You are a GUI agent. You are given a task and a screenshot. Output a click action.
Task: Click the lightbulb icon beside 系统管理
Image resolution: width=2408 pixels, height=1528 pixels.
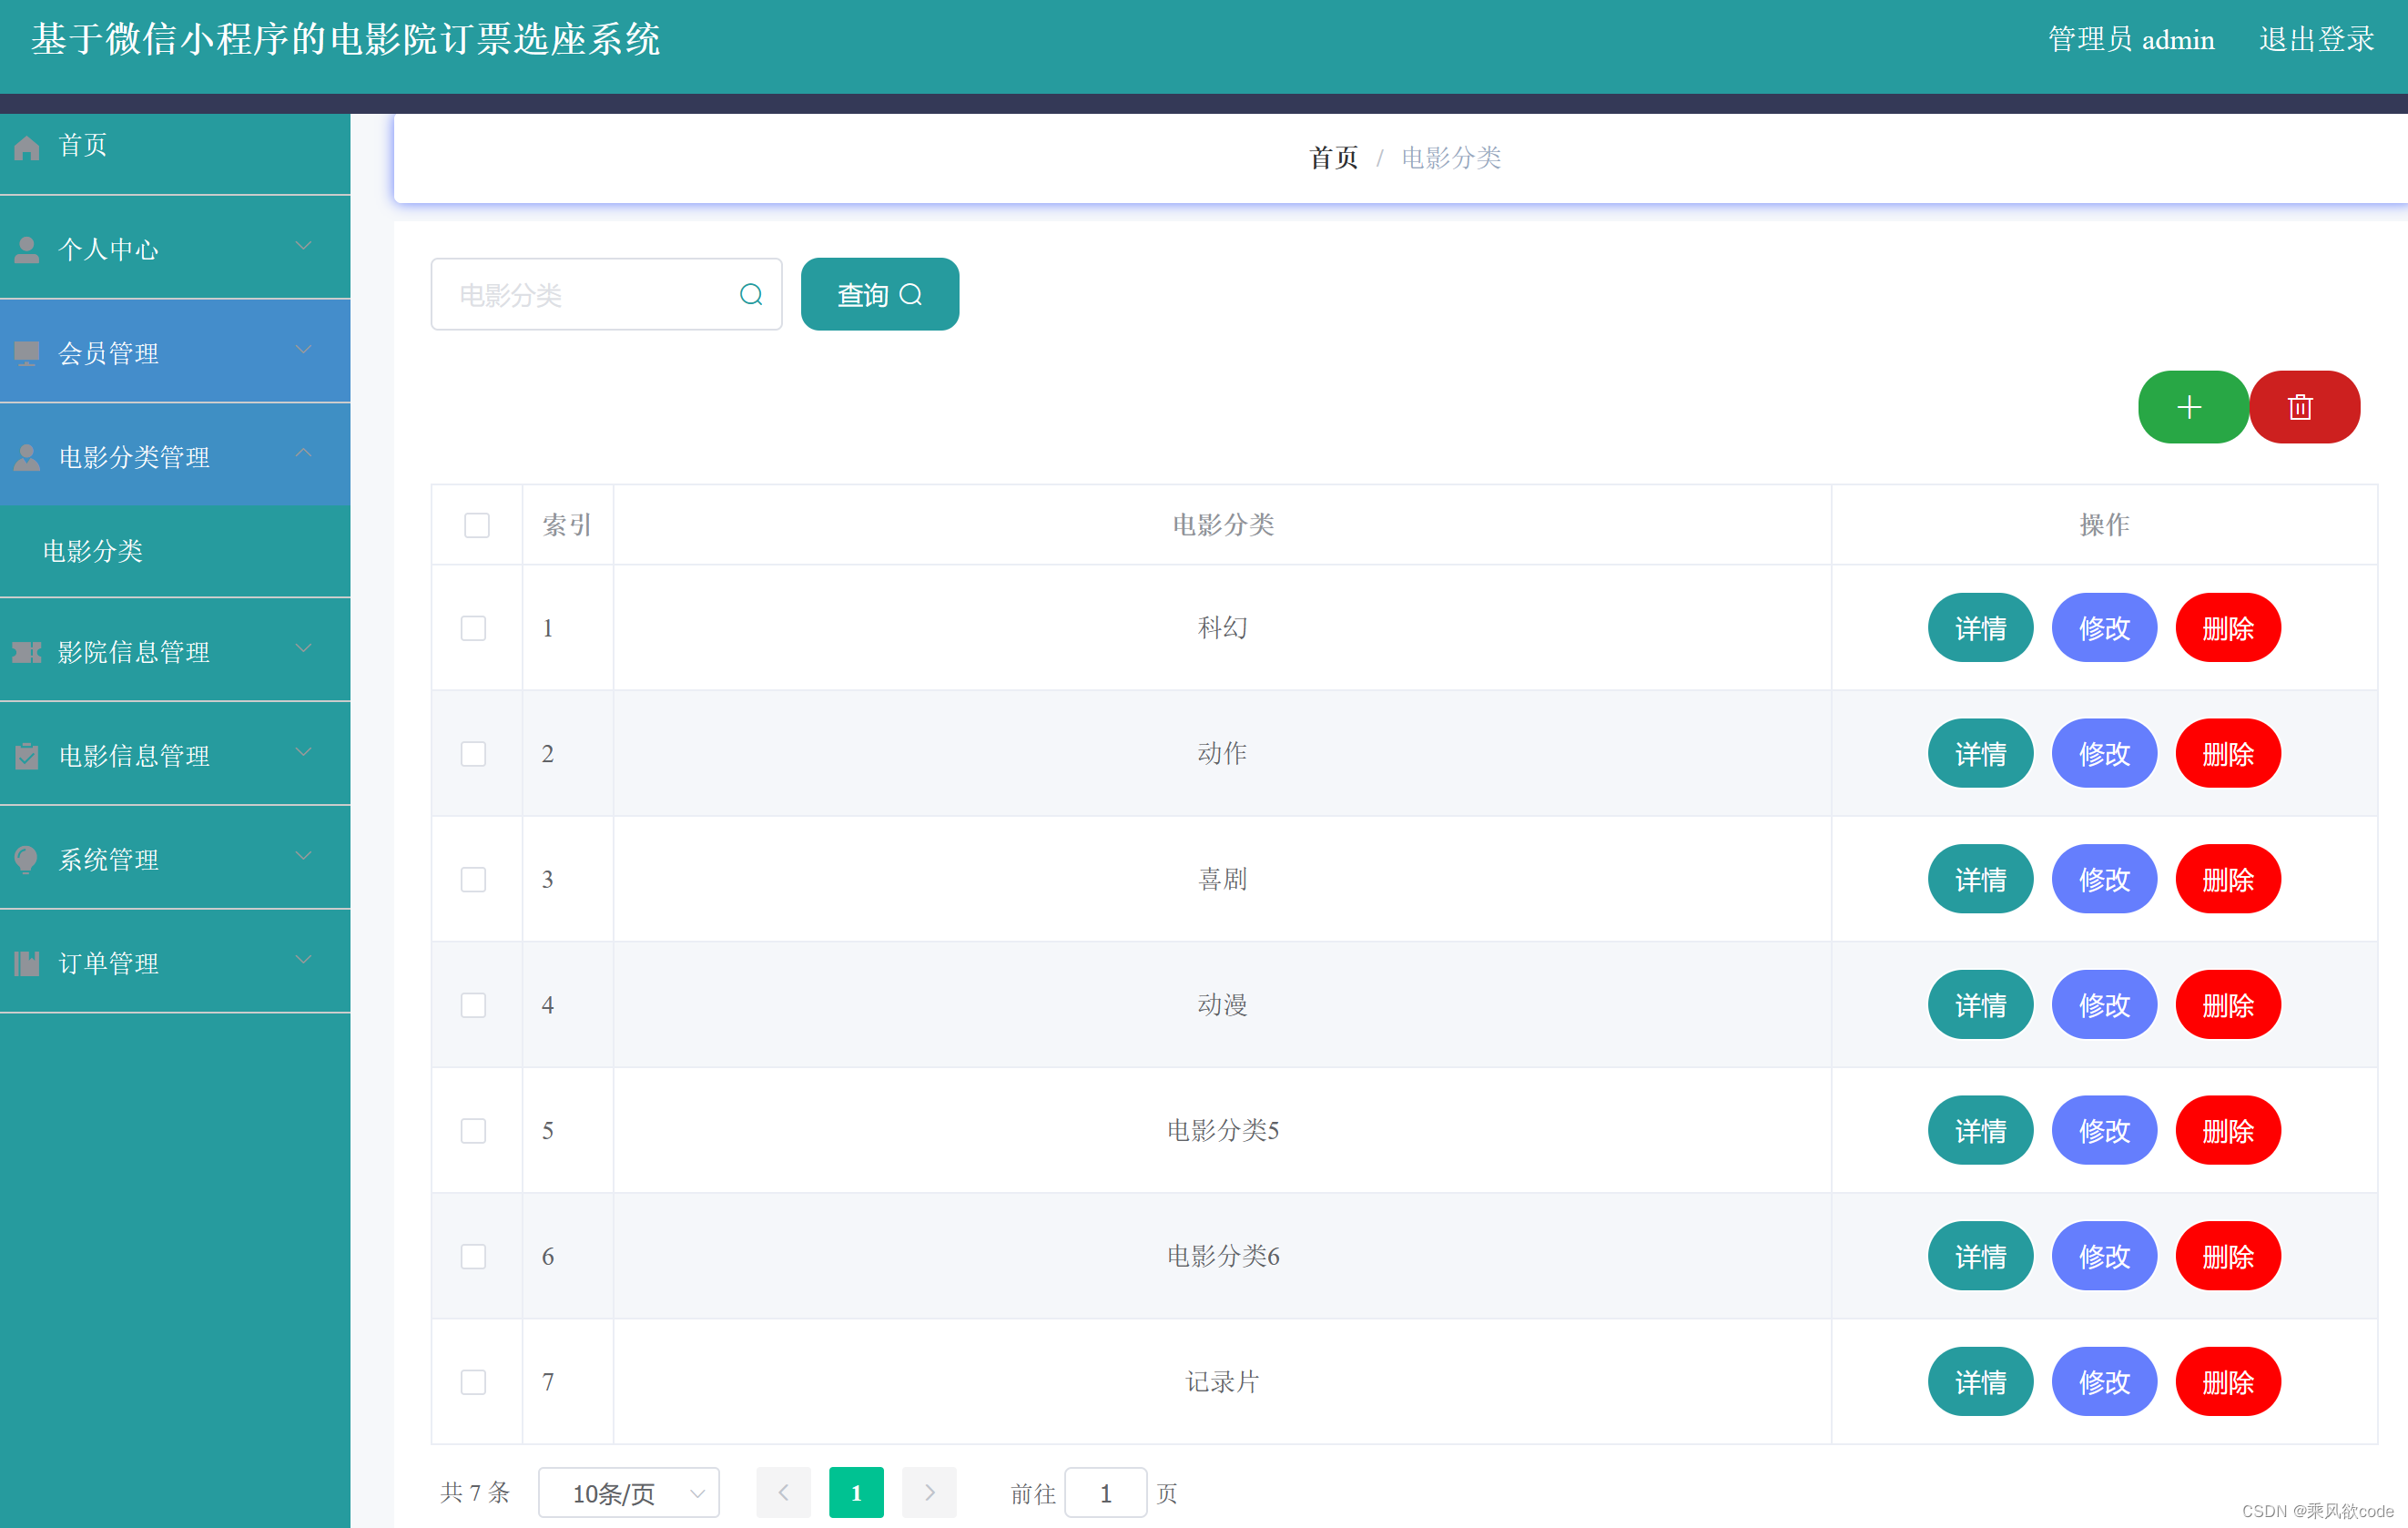pyautogui.click(x=27, y=859)
